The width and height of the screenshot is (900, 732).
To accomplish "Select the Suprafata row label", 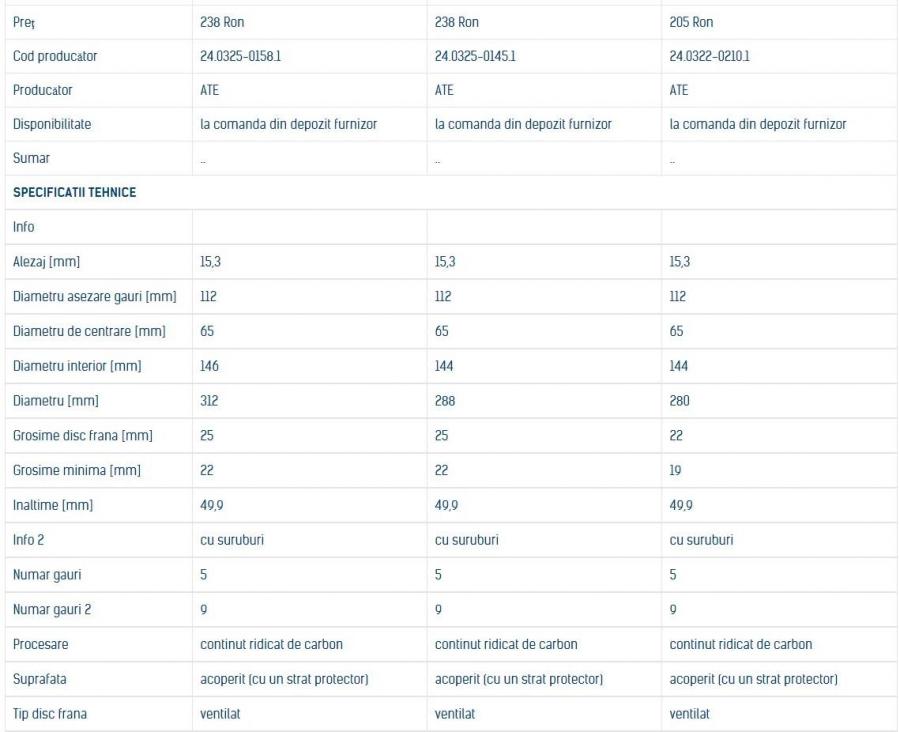I will (x=40, y=679).
